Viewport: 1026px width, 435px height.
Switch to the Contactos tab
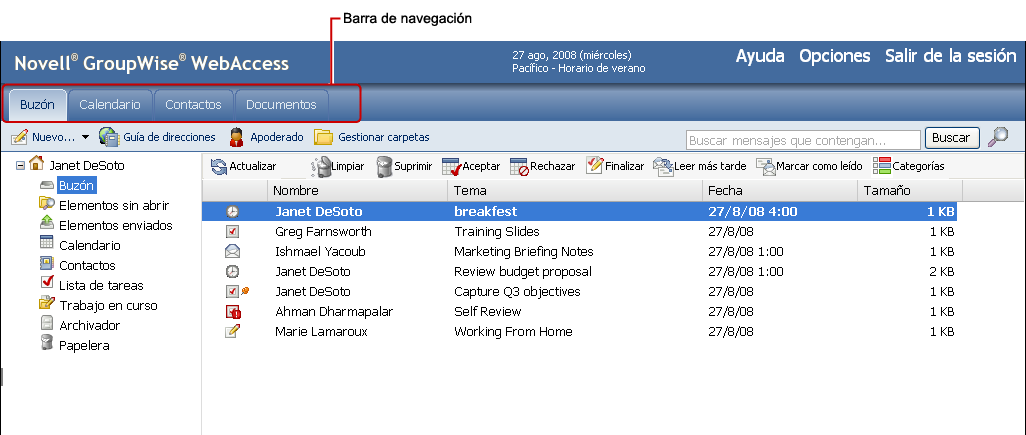click(x=193, y=105)
